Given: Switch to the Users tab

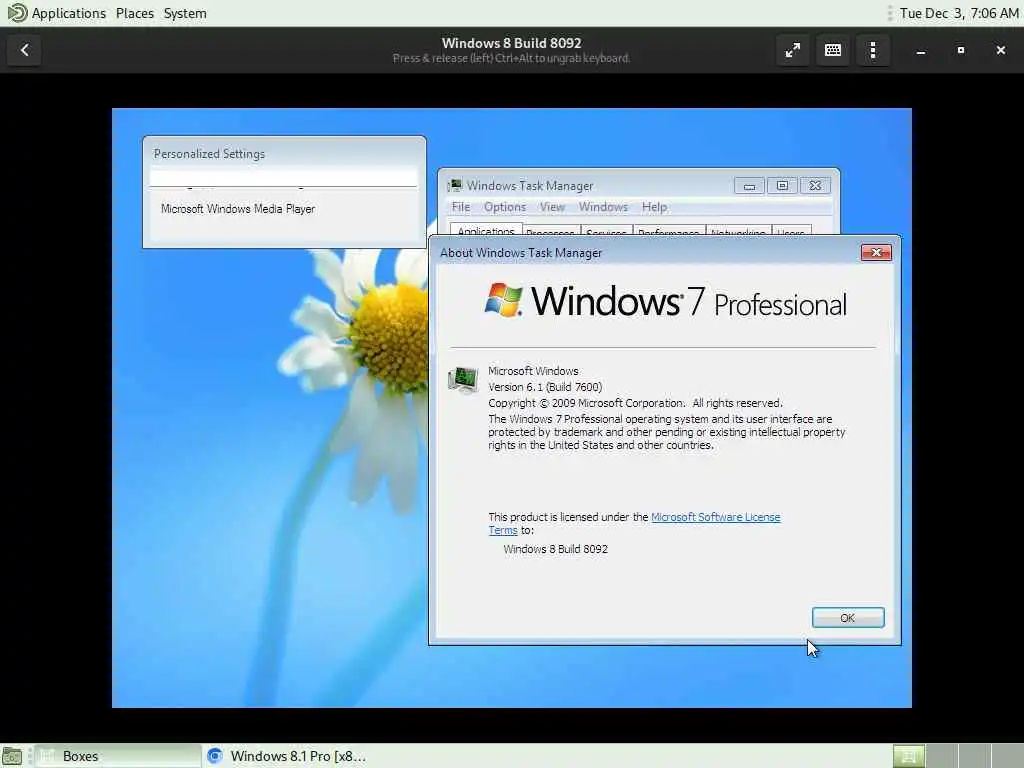Looking at the screenshot, I should [791, 231].
